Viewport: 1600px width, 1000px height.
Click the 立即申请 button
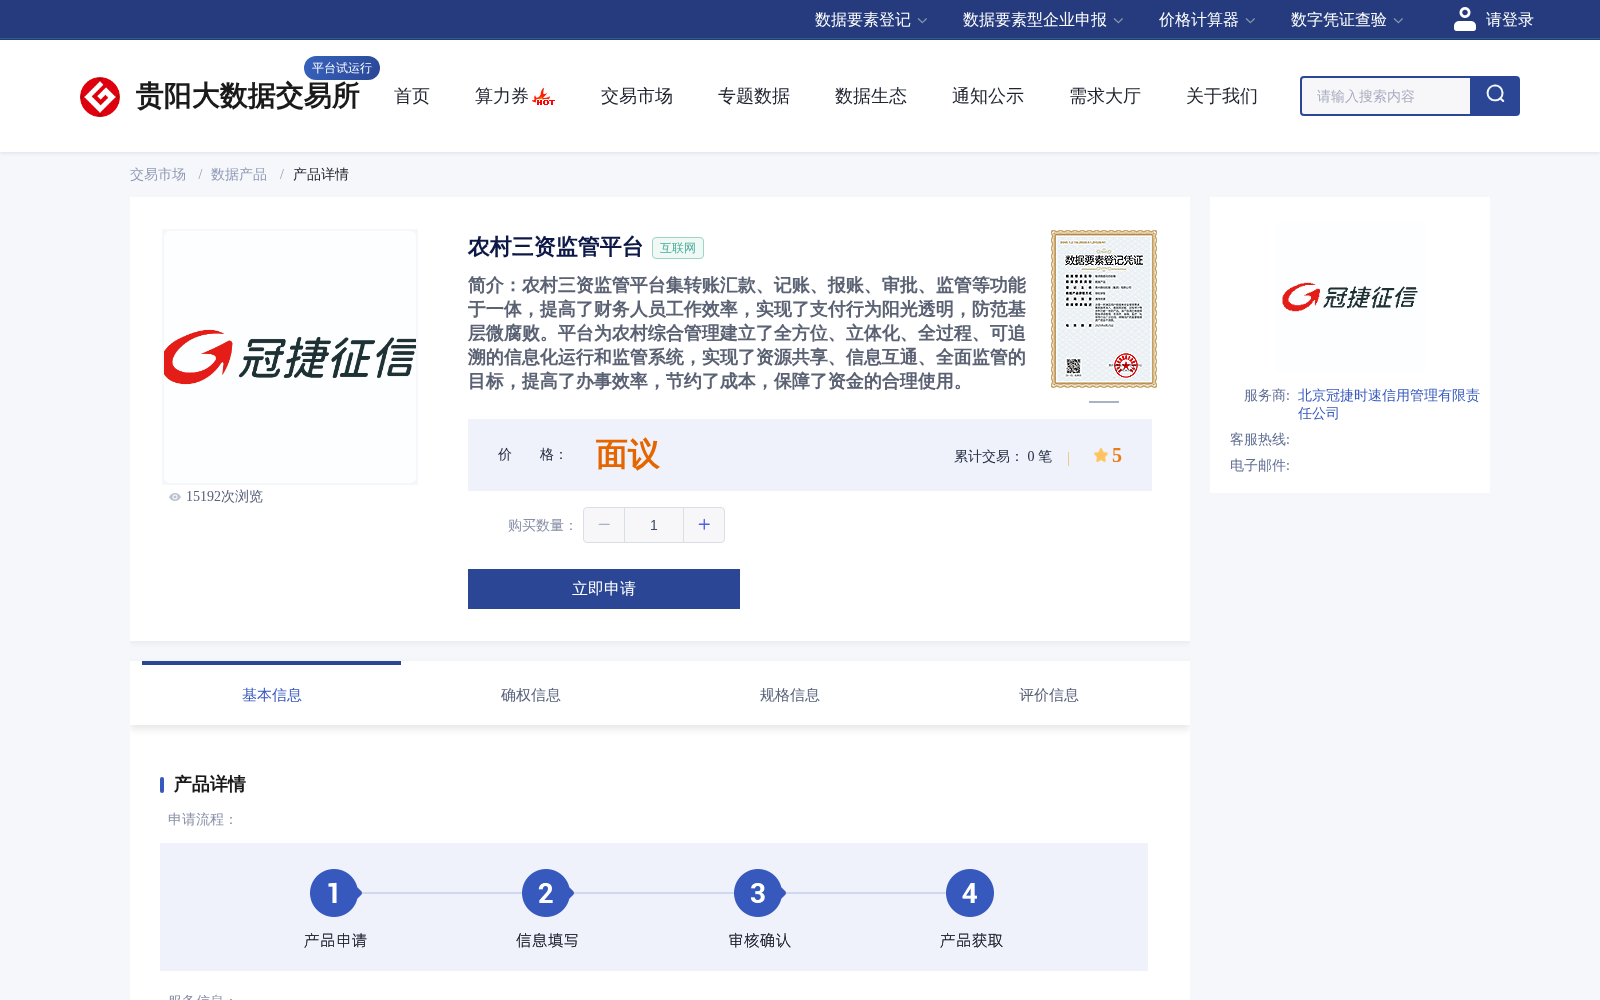[604, 589]
